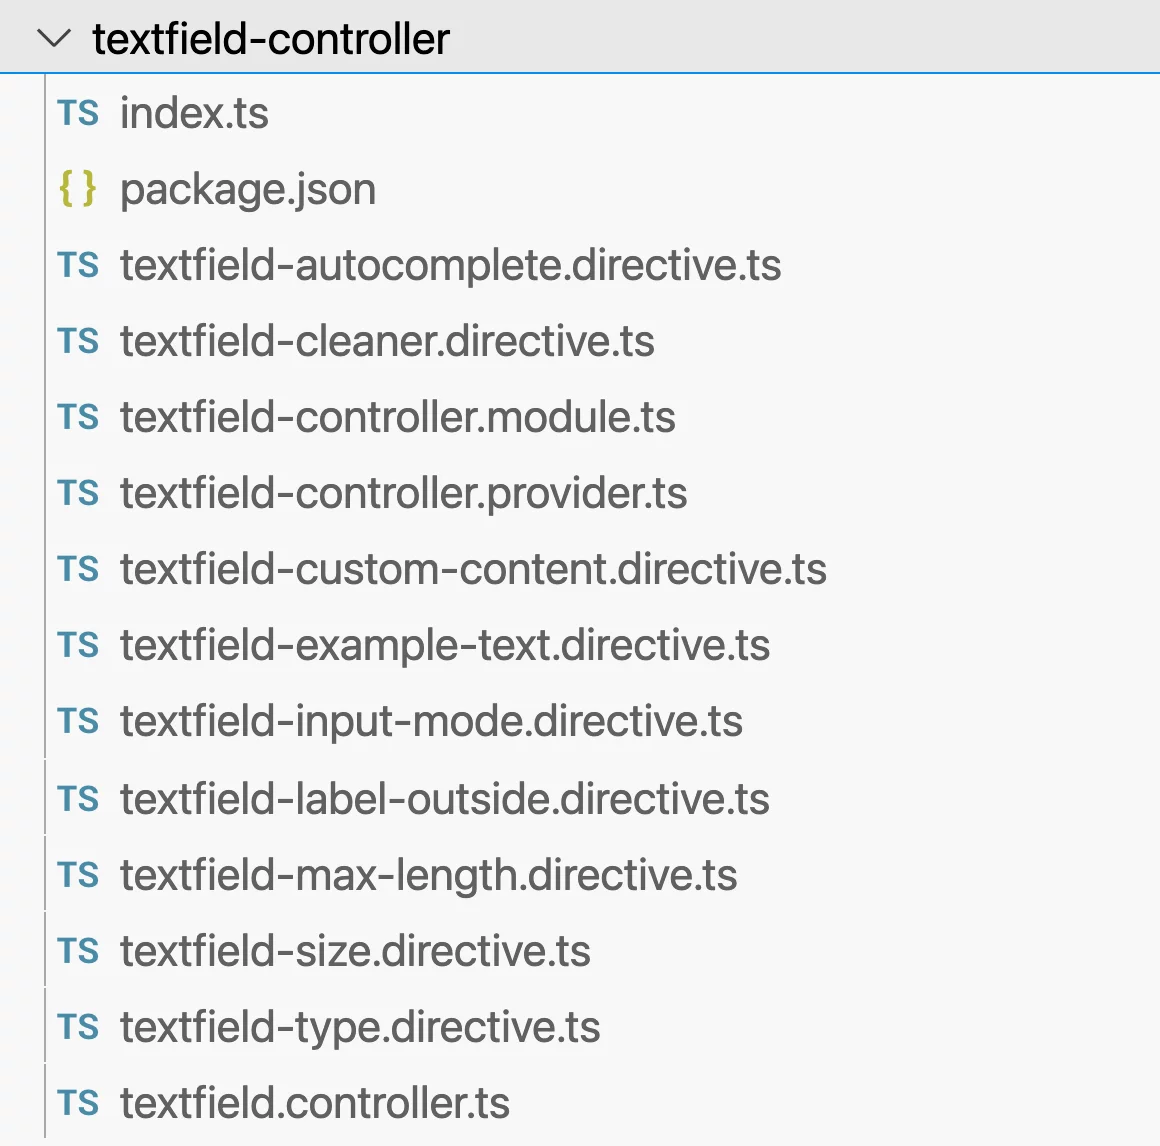The width and height of the screenshot is (1160, 1146).
Task: Click the TS icon for textfield-autocomplete.directive.ts
Action: pyautogui.click(x=78, y=265)
